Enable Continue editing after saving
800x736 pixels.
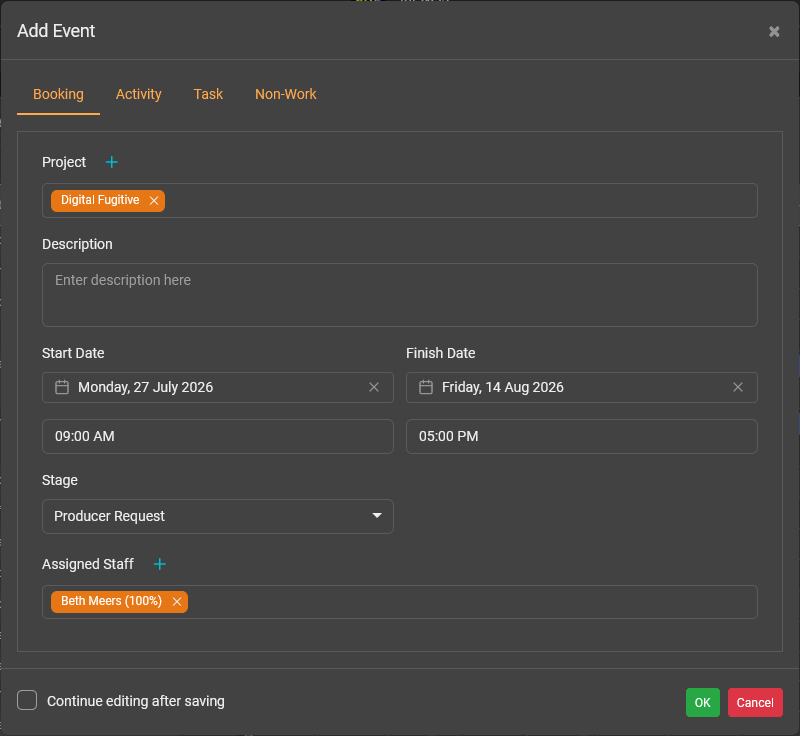27,701
